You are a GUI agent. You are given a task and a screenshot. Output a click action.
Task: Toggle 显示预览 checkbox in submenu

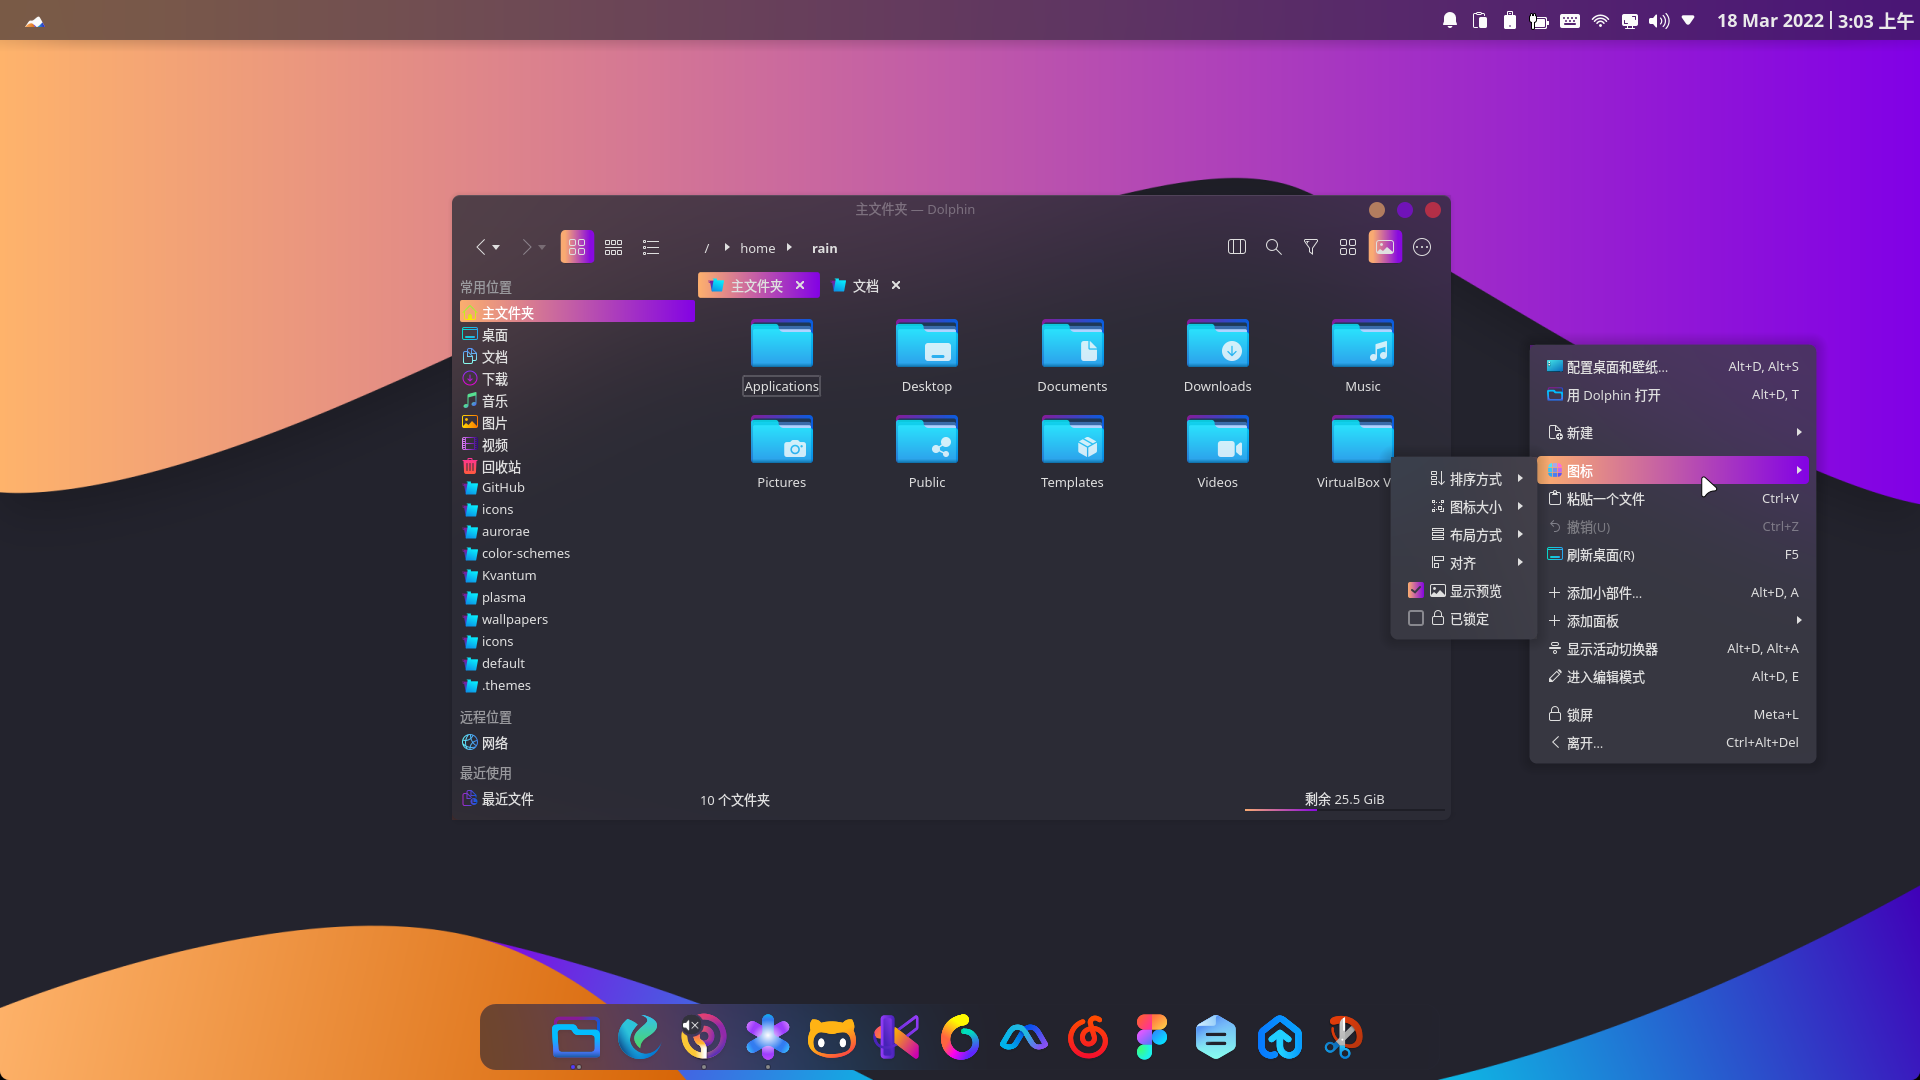[x=1416, y=591]
